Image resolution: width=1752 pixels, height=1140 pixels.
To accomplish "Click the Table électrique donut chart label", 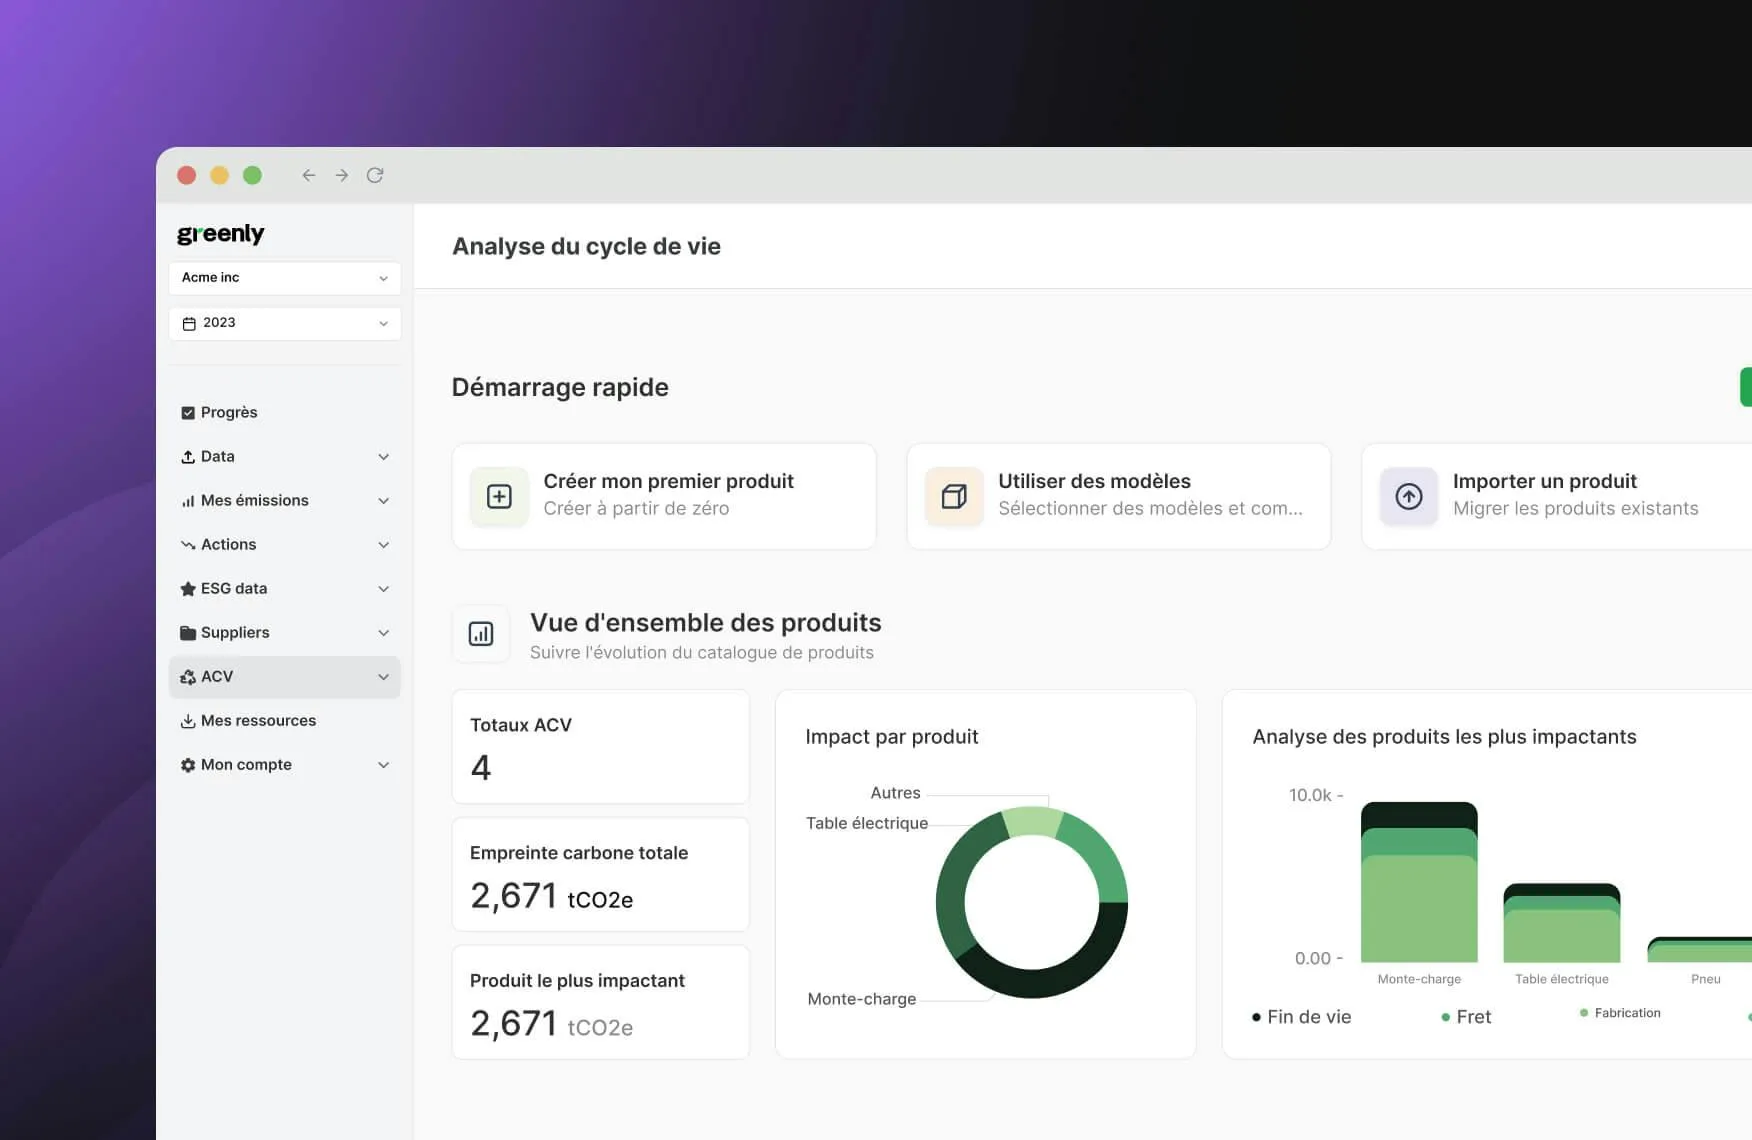I will tap(867, 823).
